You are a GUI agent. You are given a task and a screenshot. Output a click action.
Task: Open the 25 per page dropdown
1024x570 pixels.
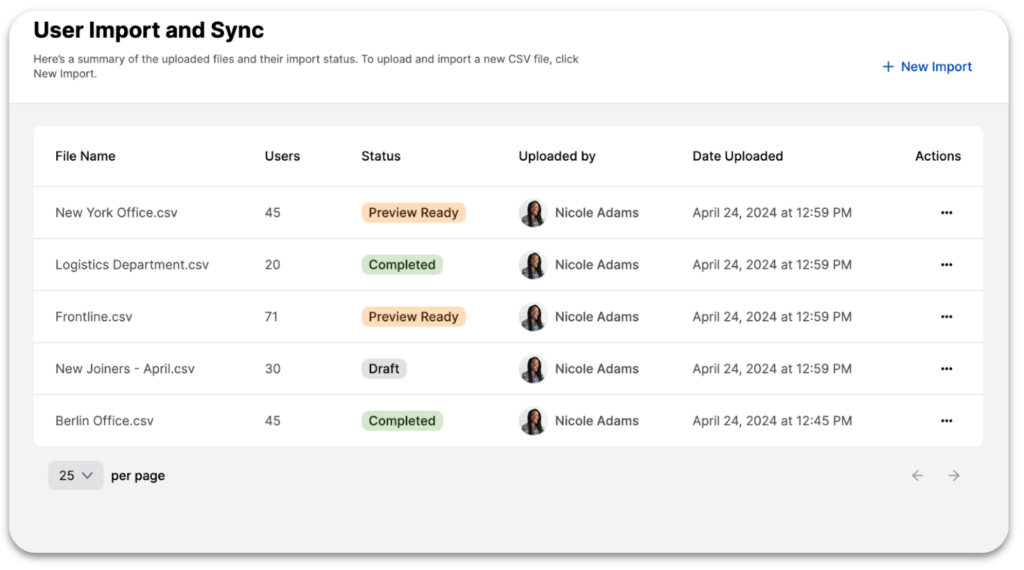tap(76, 475)
